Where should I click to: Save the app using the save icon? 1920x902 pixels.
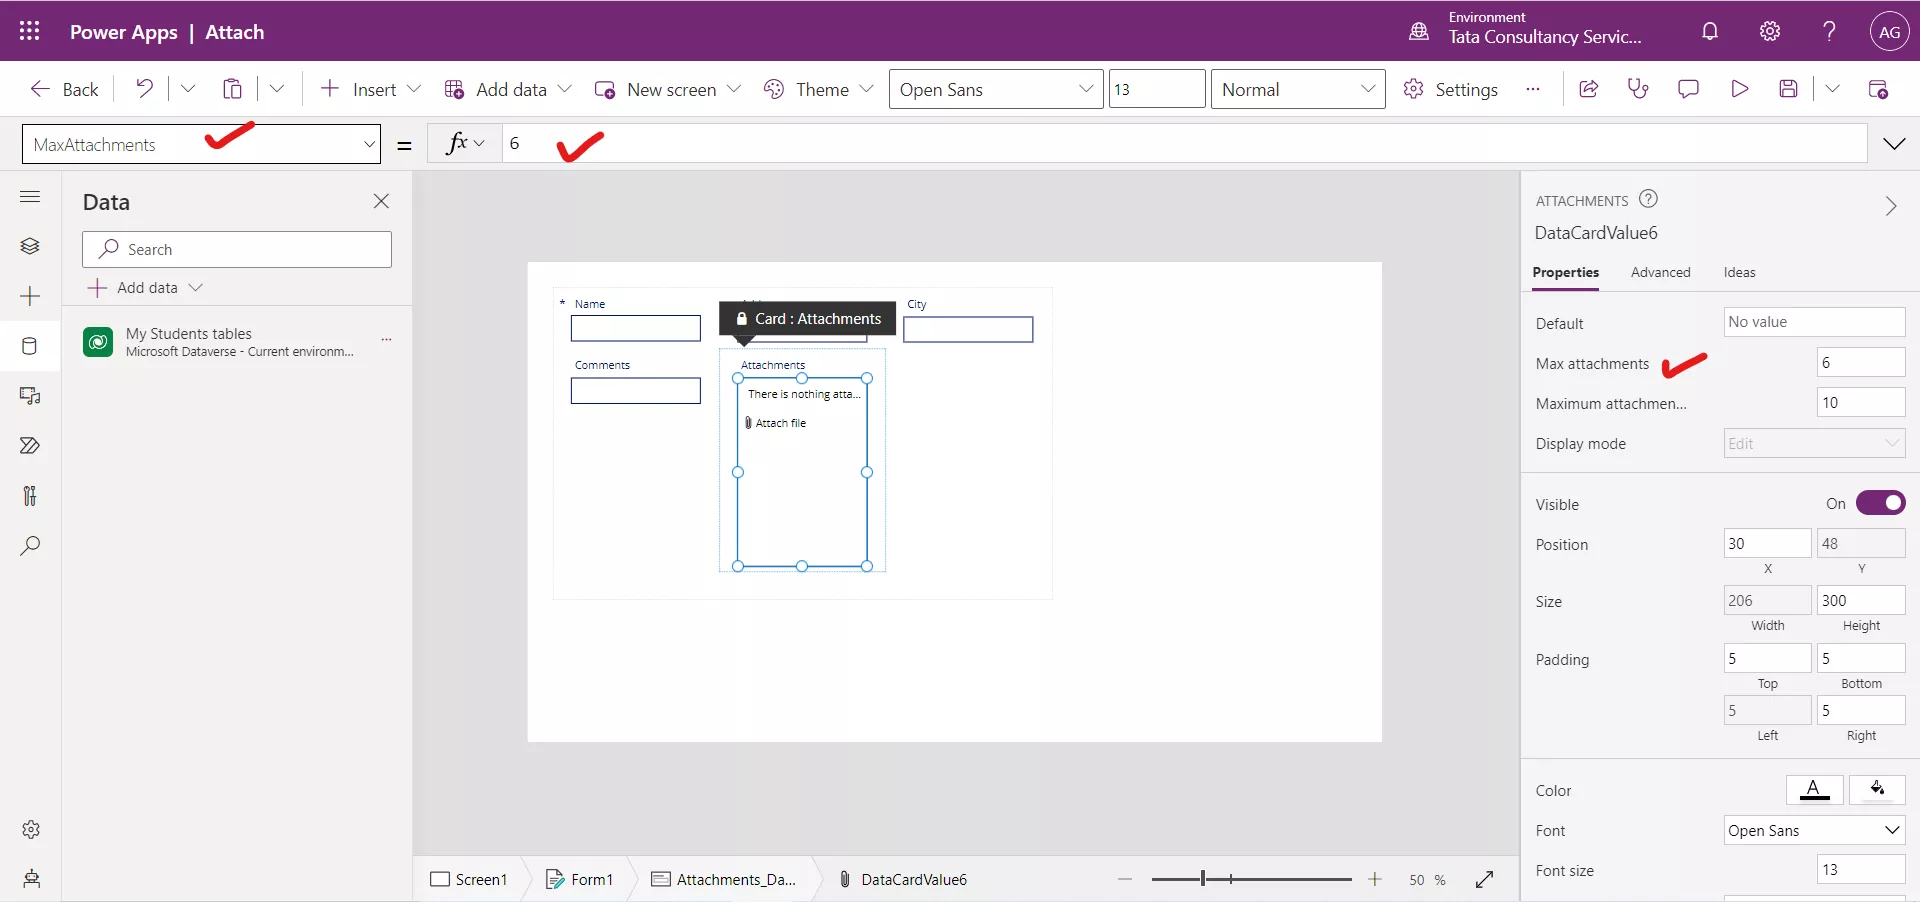pyautogui.click(x=1790, y=88)
